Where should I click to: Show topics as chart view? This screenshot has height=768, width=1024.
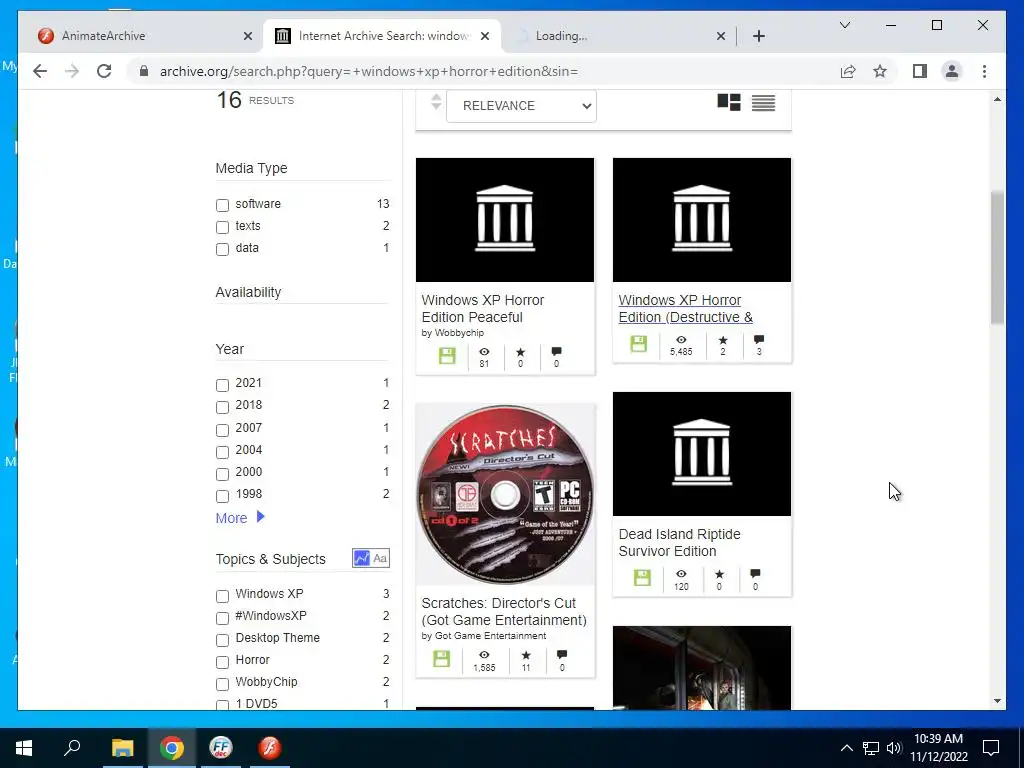[361, 558]
